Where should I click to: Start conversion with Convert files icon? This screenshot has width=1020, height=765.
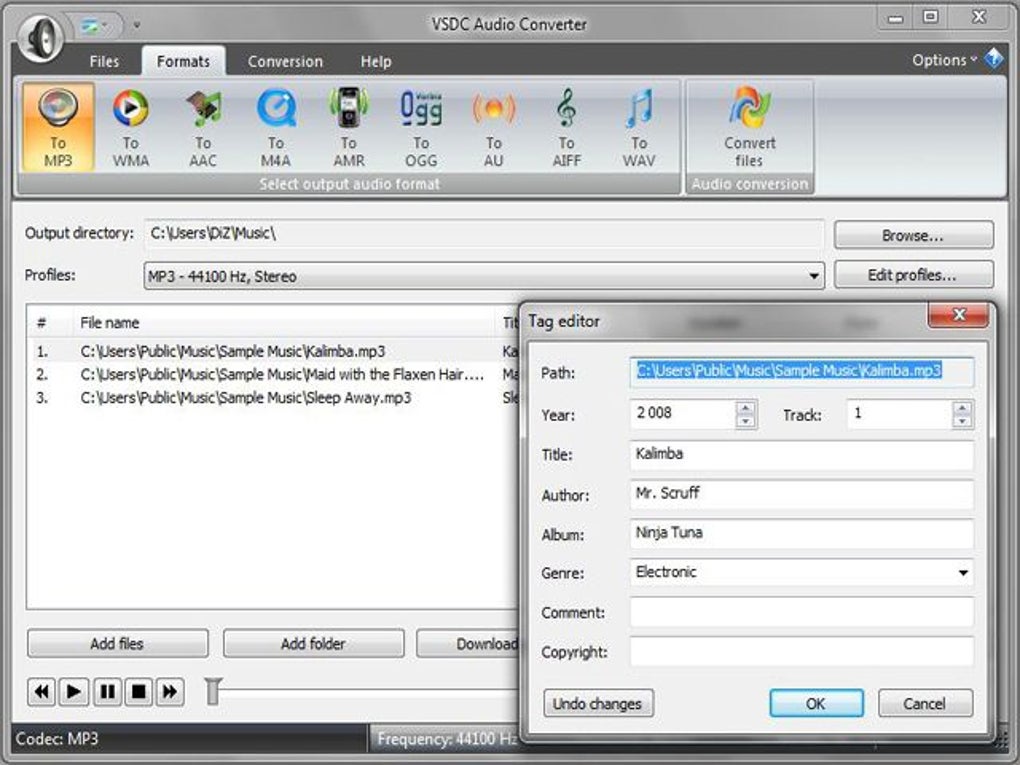(x=749, y=128)
